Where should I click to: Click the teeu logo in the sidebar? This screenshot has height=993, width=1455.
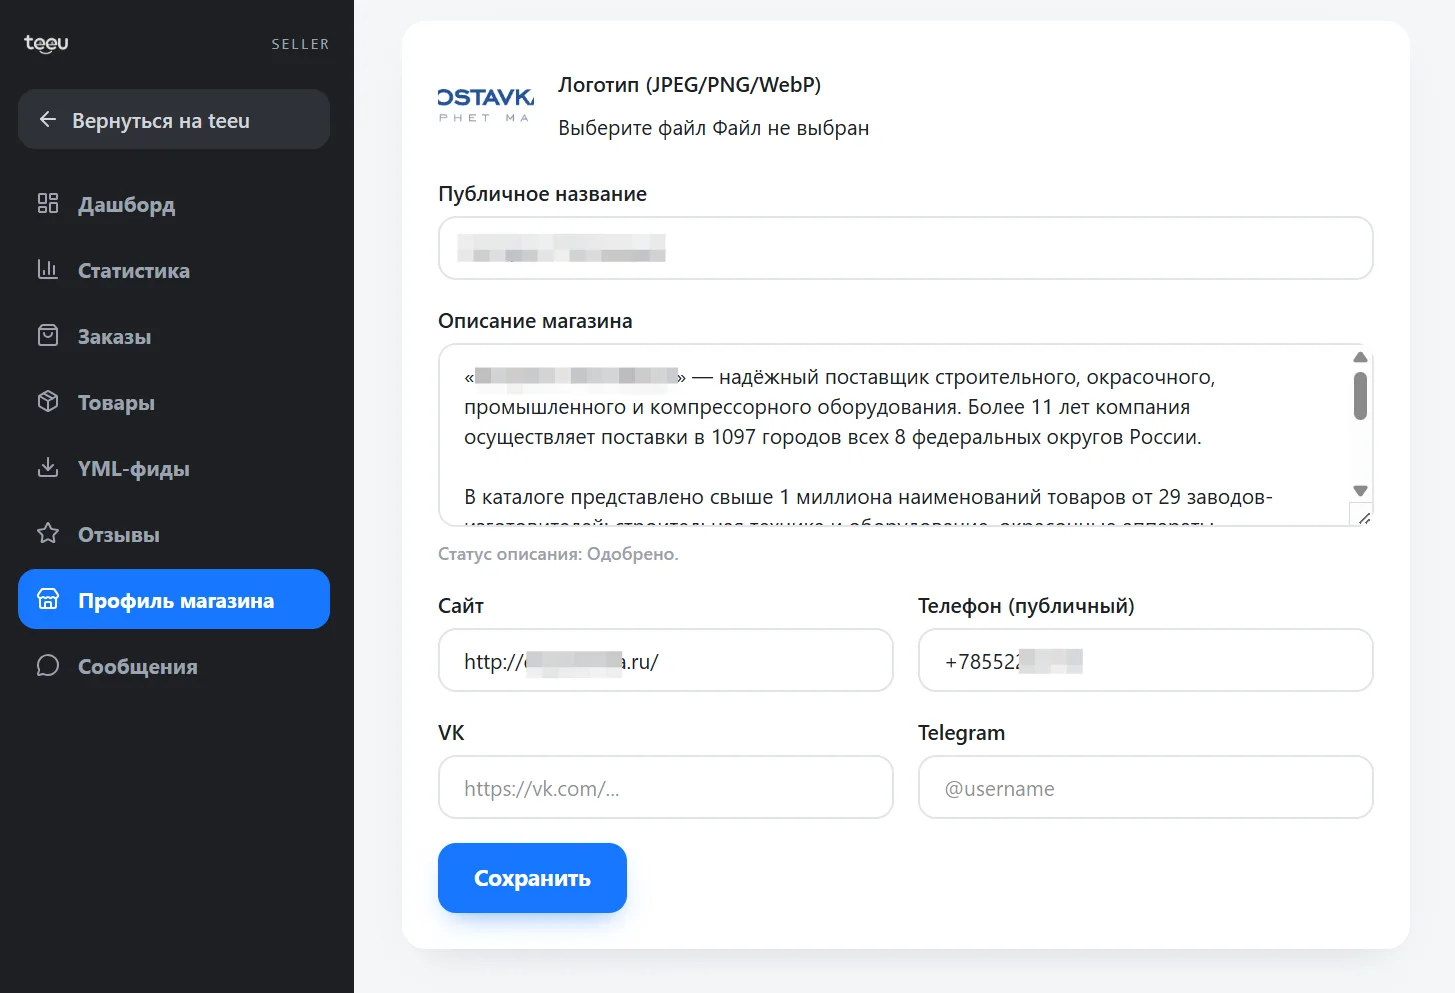(x=46, y=43)
